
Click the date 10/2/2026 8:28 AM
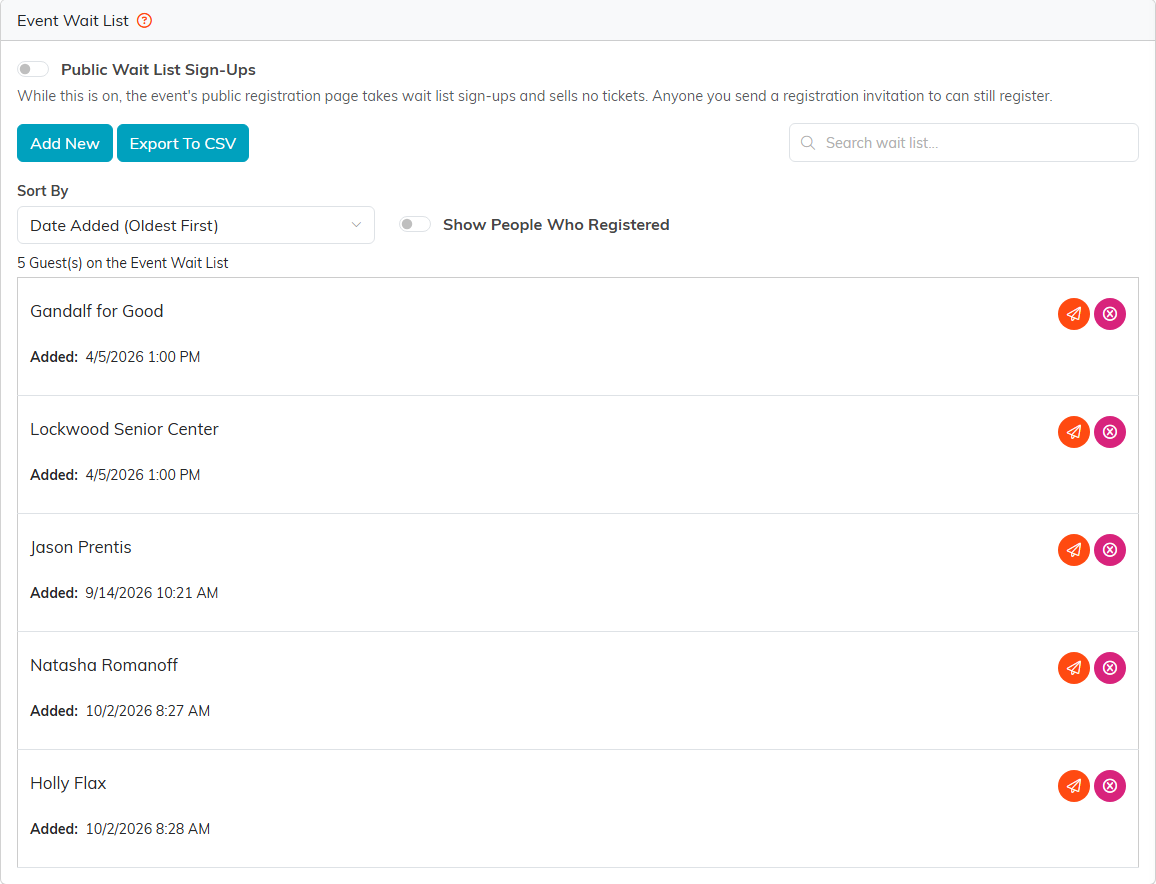[x=148, y=829]
